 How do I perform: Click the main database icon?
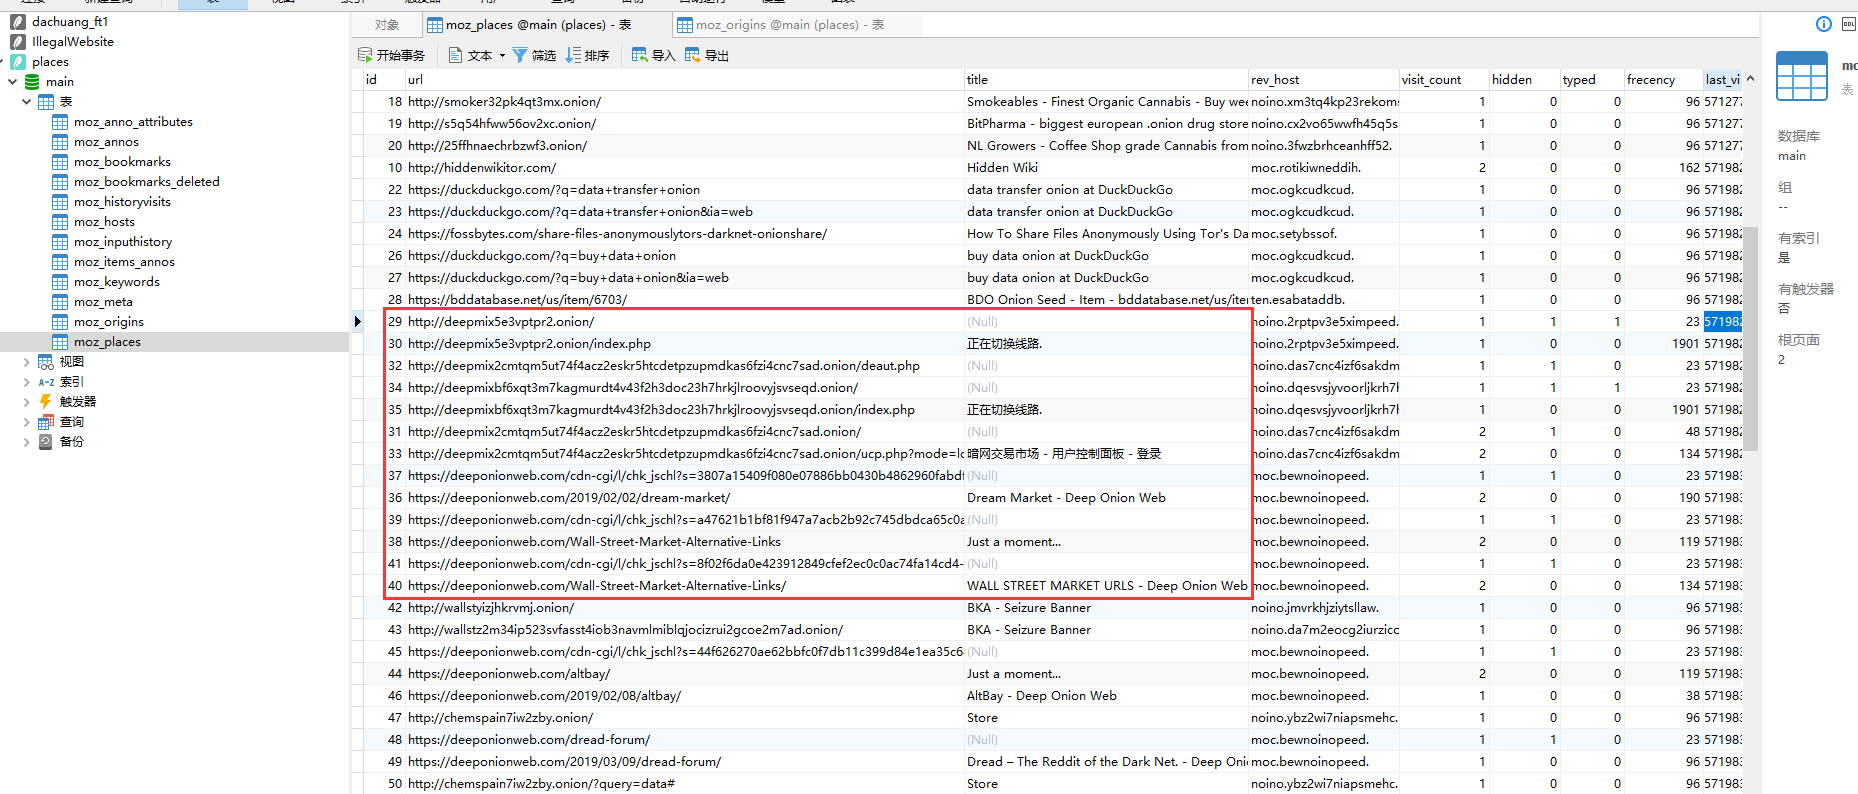[x=32, y=81]
